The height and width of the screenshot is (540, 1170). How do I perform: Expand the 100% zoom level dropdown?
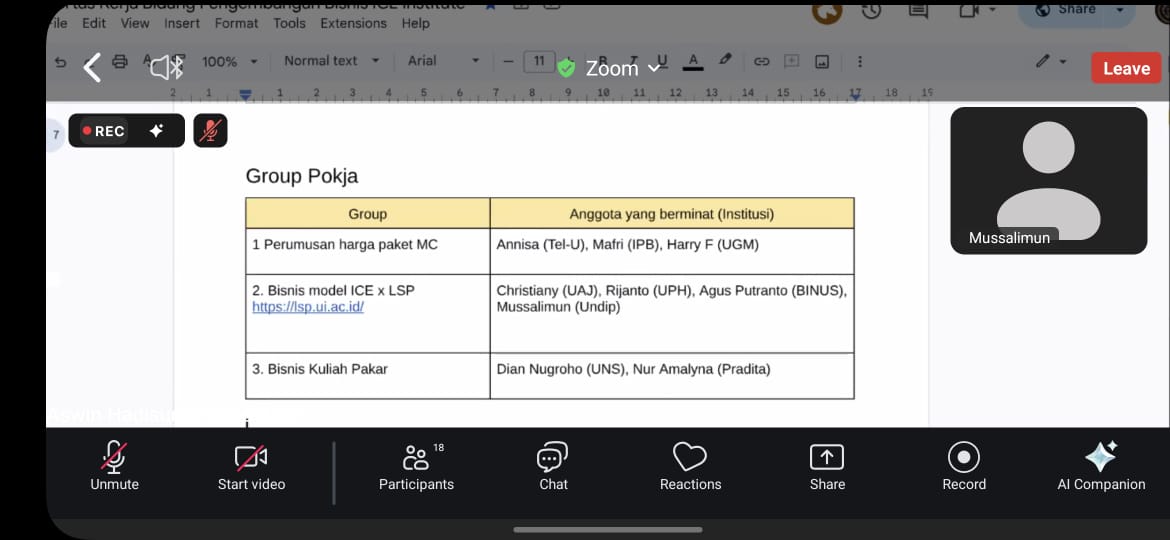tap(229, 61)
